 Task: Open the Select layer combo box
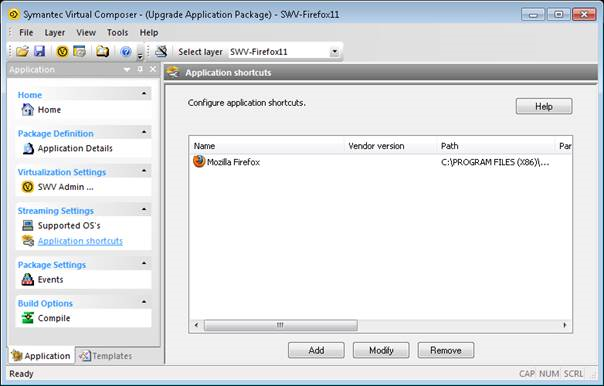pos(334,52)
